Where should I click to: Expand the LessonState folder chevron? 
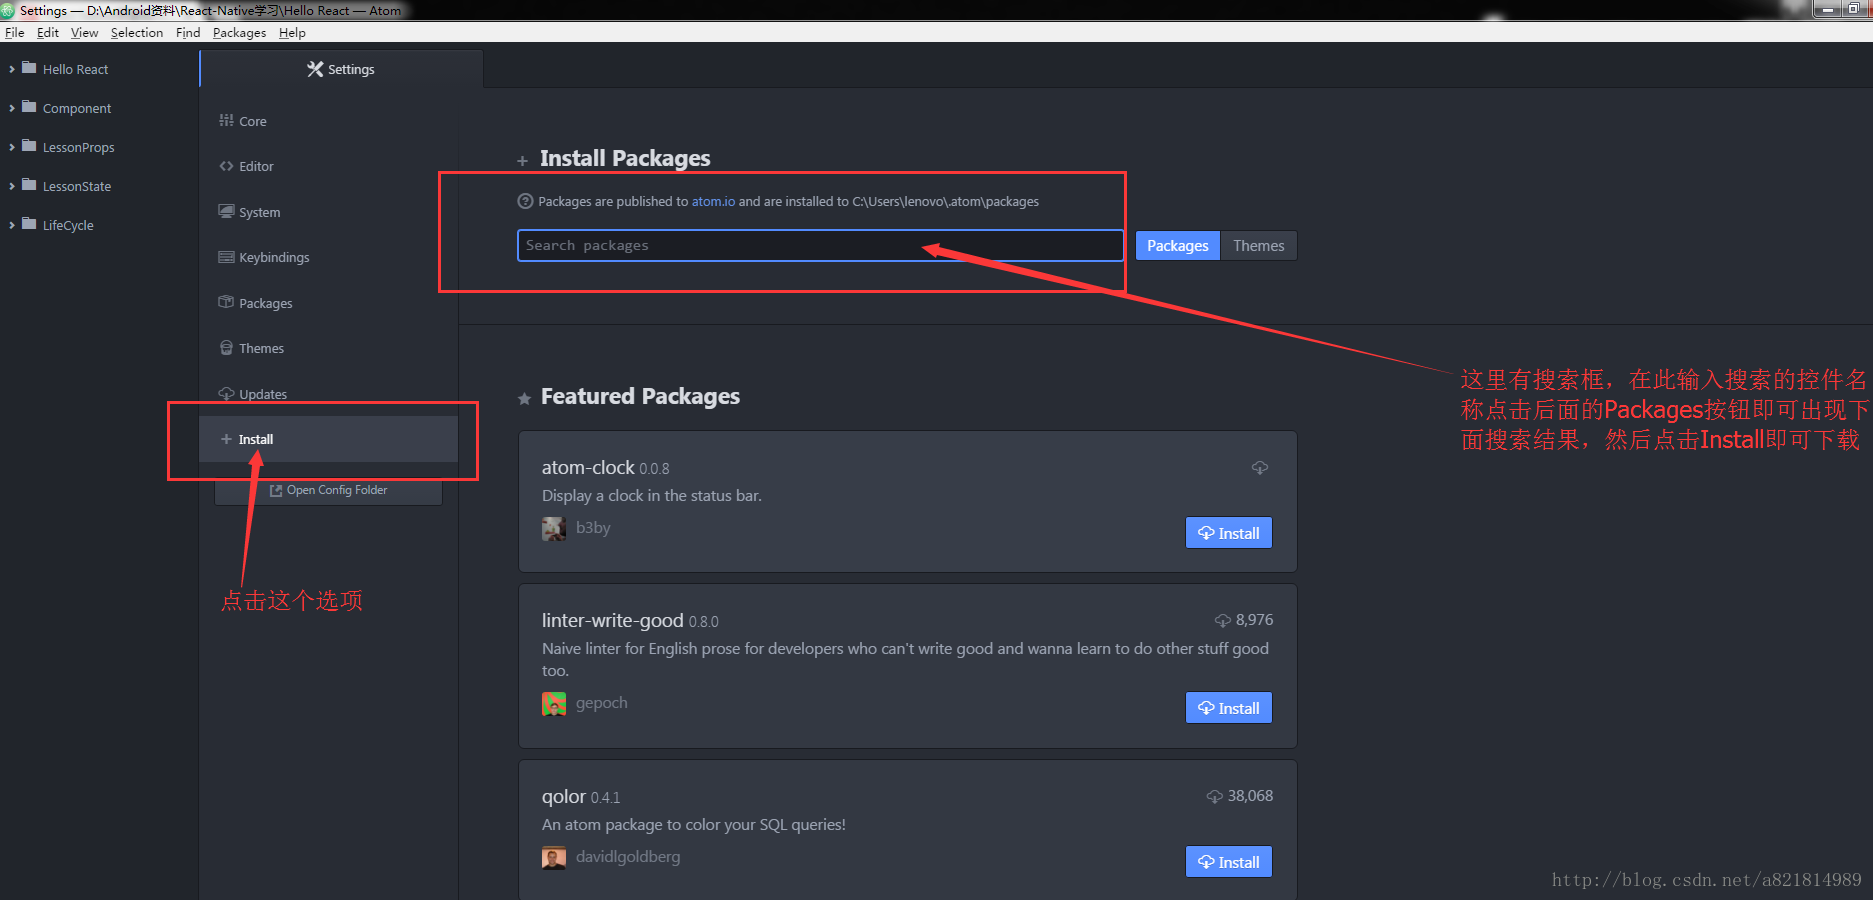click(x=12, y=186)
